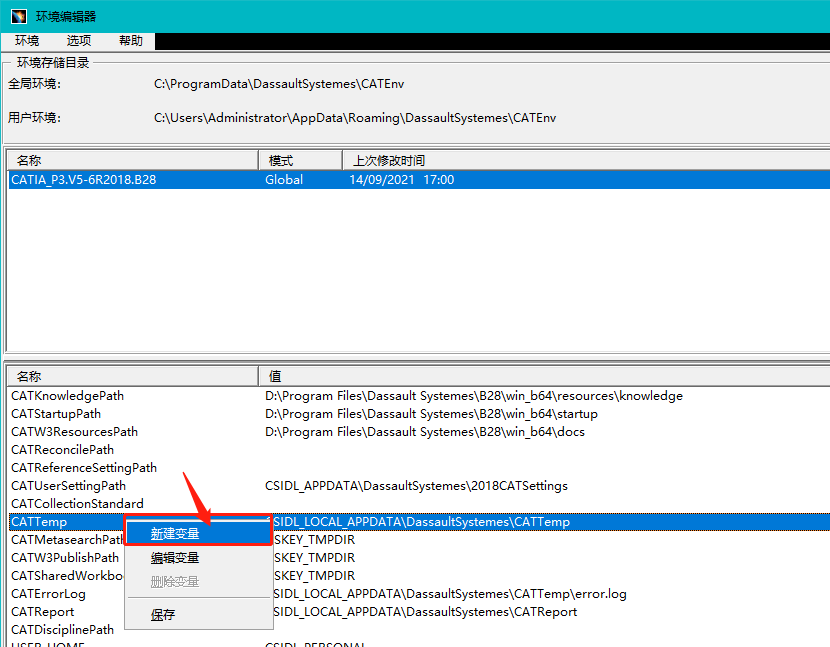
Task: Click the 2018CATSettings value
Action: click(417, 486)
